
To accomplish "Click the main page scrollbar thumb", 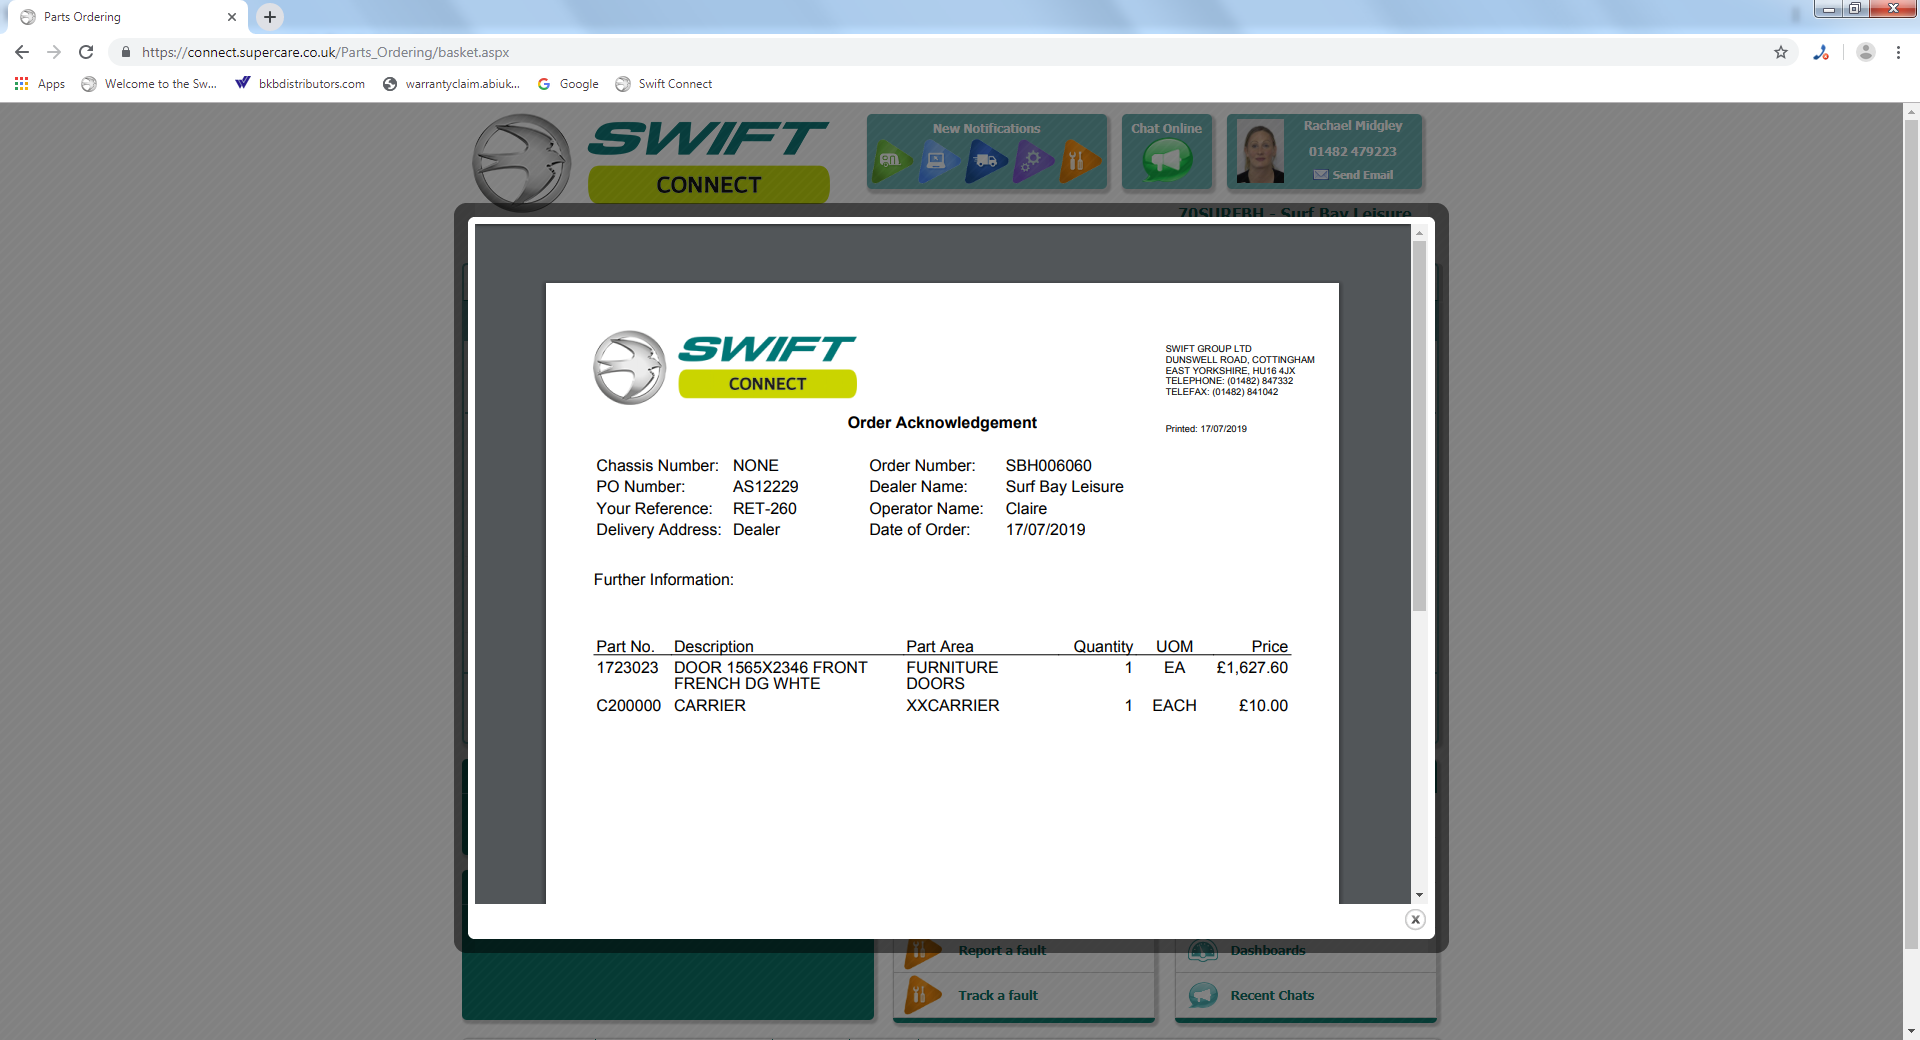I will click(x=1911, y=535).
